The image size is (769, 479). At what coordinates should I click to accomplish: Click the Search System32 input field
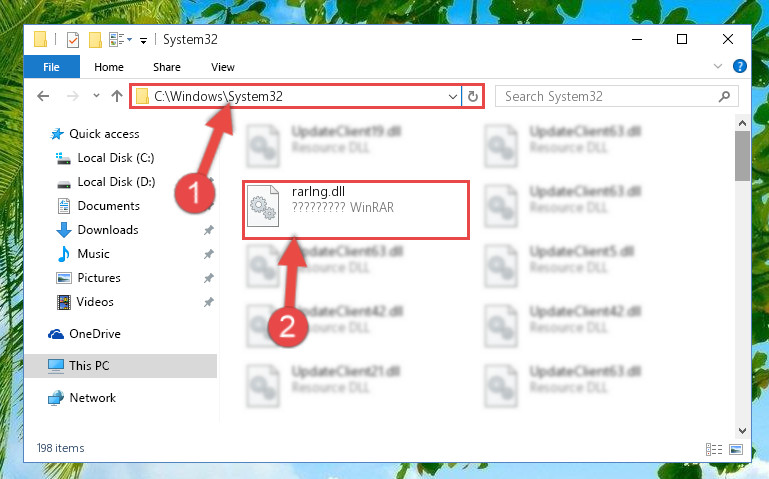pos(606,97)
